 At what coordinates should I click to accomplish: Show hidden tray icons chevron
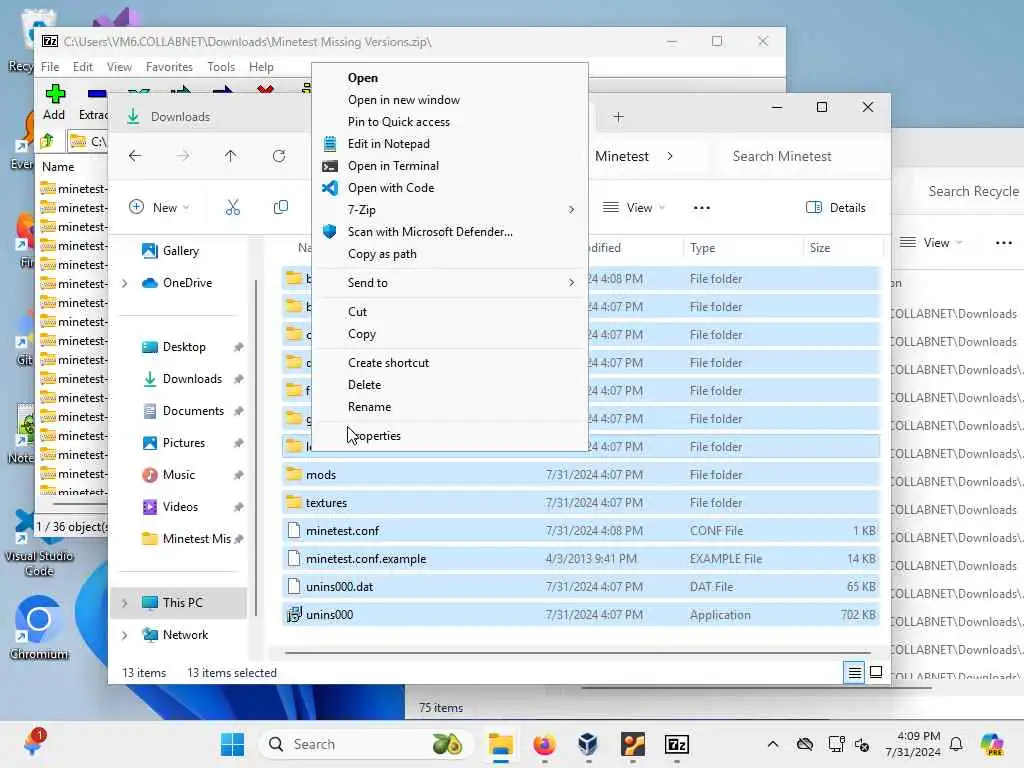pos(773,744)
